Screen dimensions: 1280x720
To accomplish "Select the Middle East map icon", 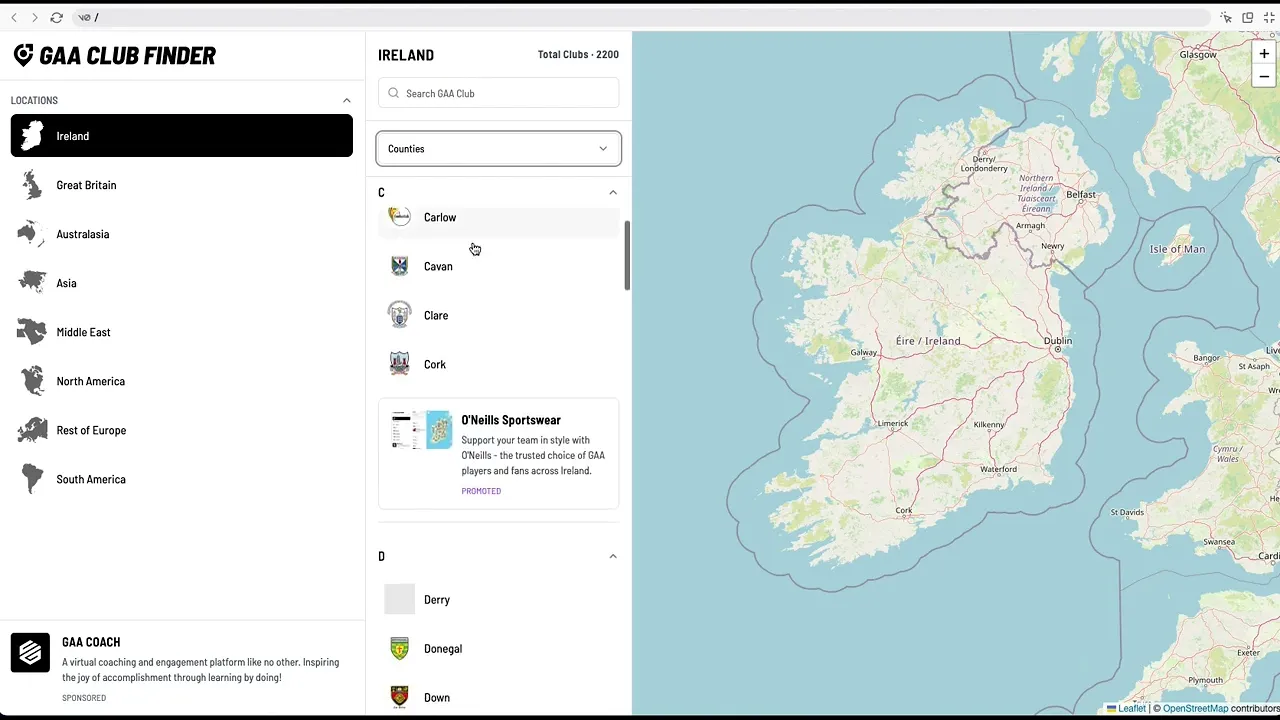I will pyautogui.click(x=32, y=332).
